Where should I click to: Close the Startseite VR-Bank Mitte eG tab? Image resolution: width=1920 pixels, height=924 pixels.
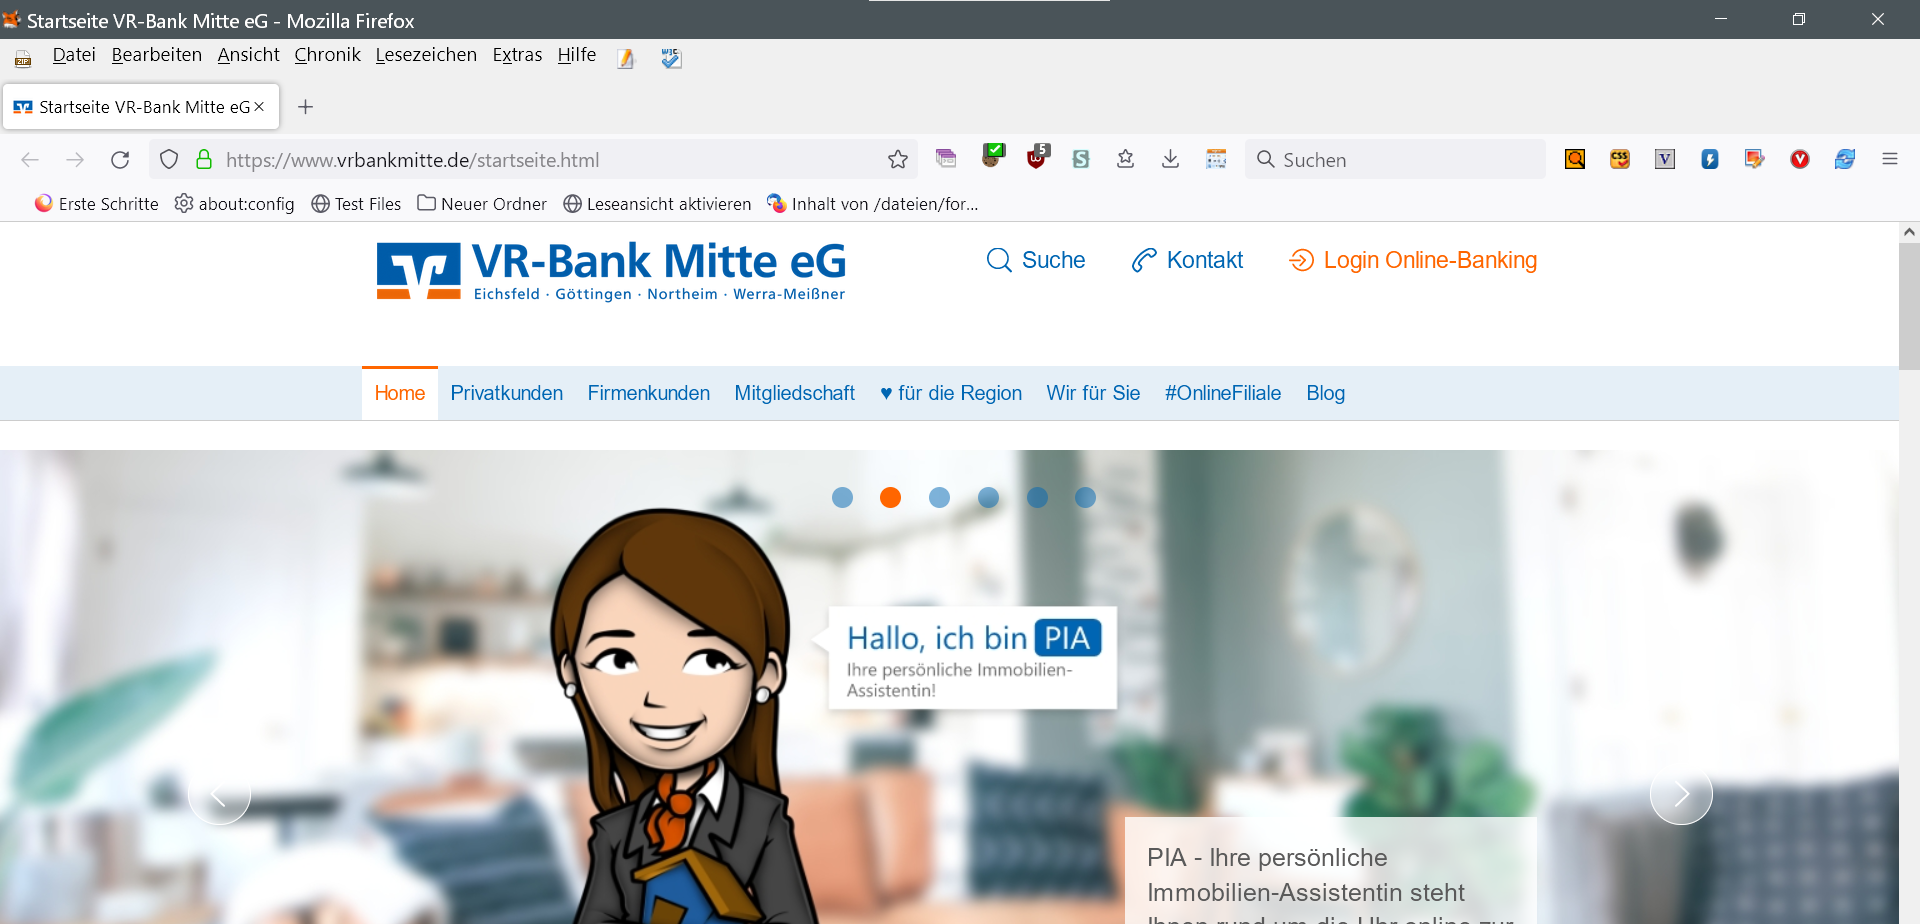click(259, 107)
